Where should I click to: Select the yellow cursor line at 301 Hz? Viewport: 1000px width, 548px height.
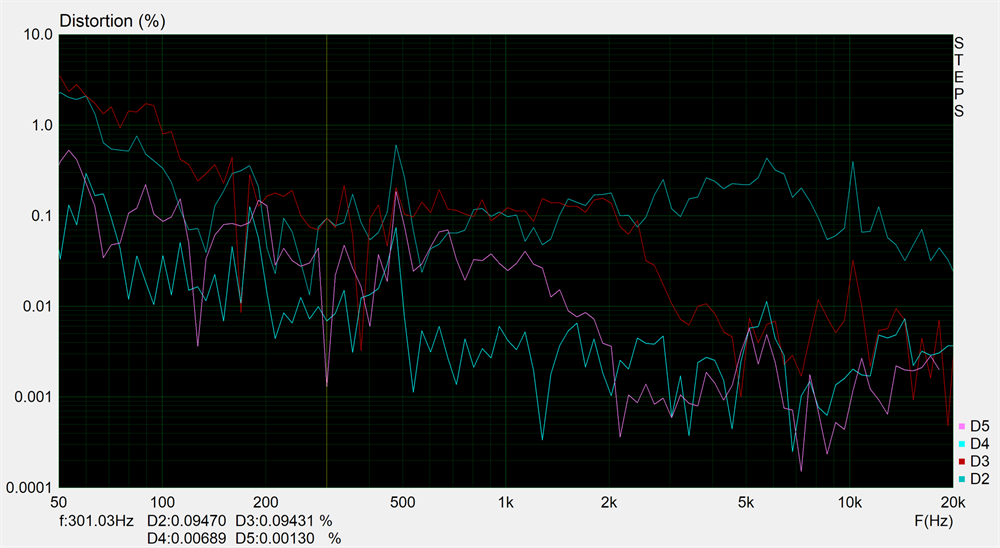tap(327, 261)
